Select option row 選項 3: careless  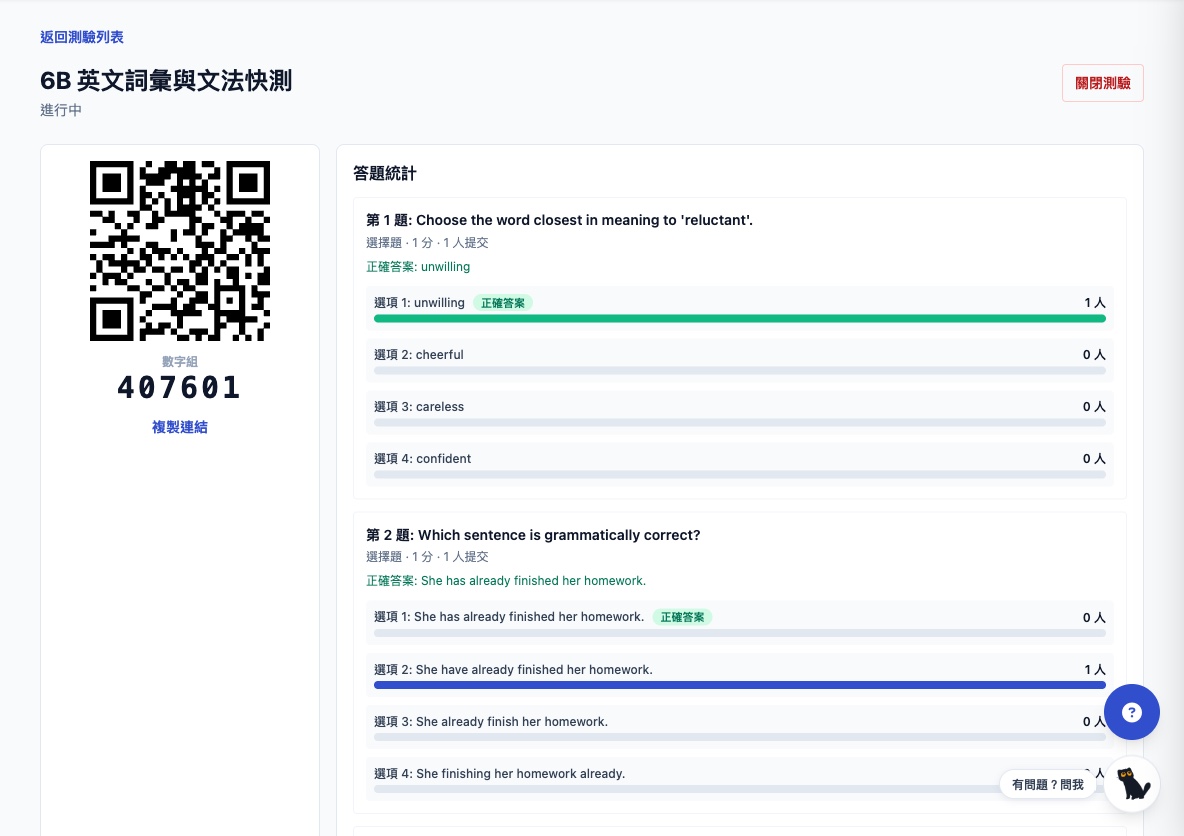click(x=739, y=411)
